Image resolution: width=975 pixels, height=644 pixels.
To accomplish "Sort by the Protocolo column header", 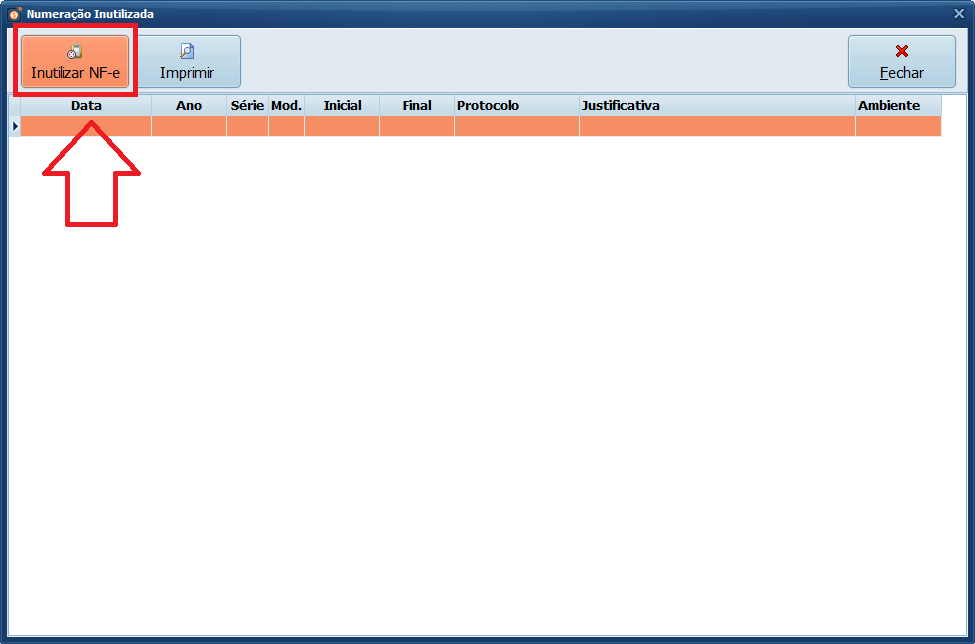I will point(516,105).
